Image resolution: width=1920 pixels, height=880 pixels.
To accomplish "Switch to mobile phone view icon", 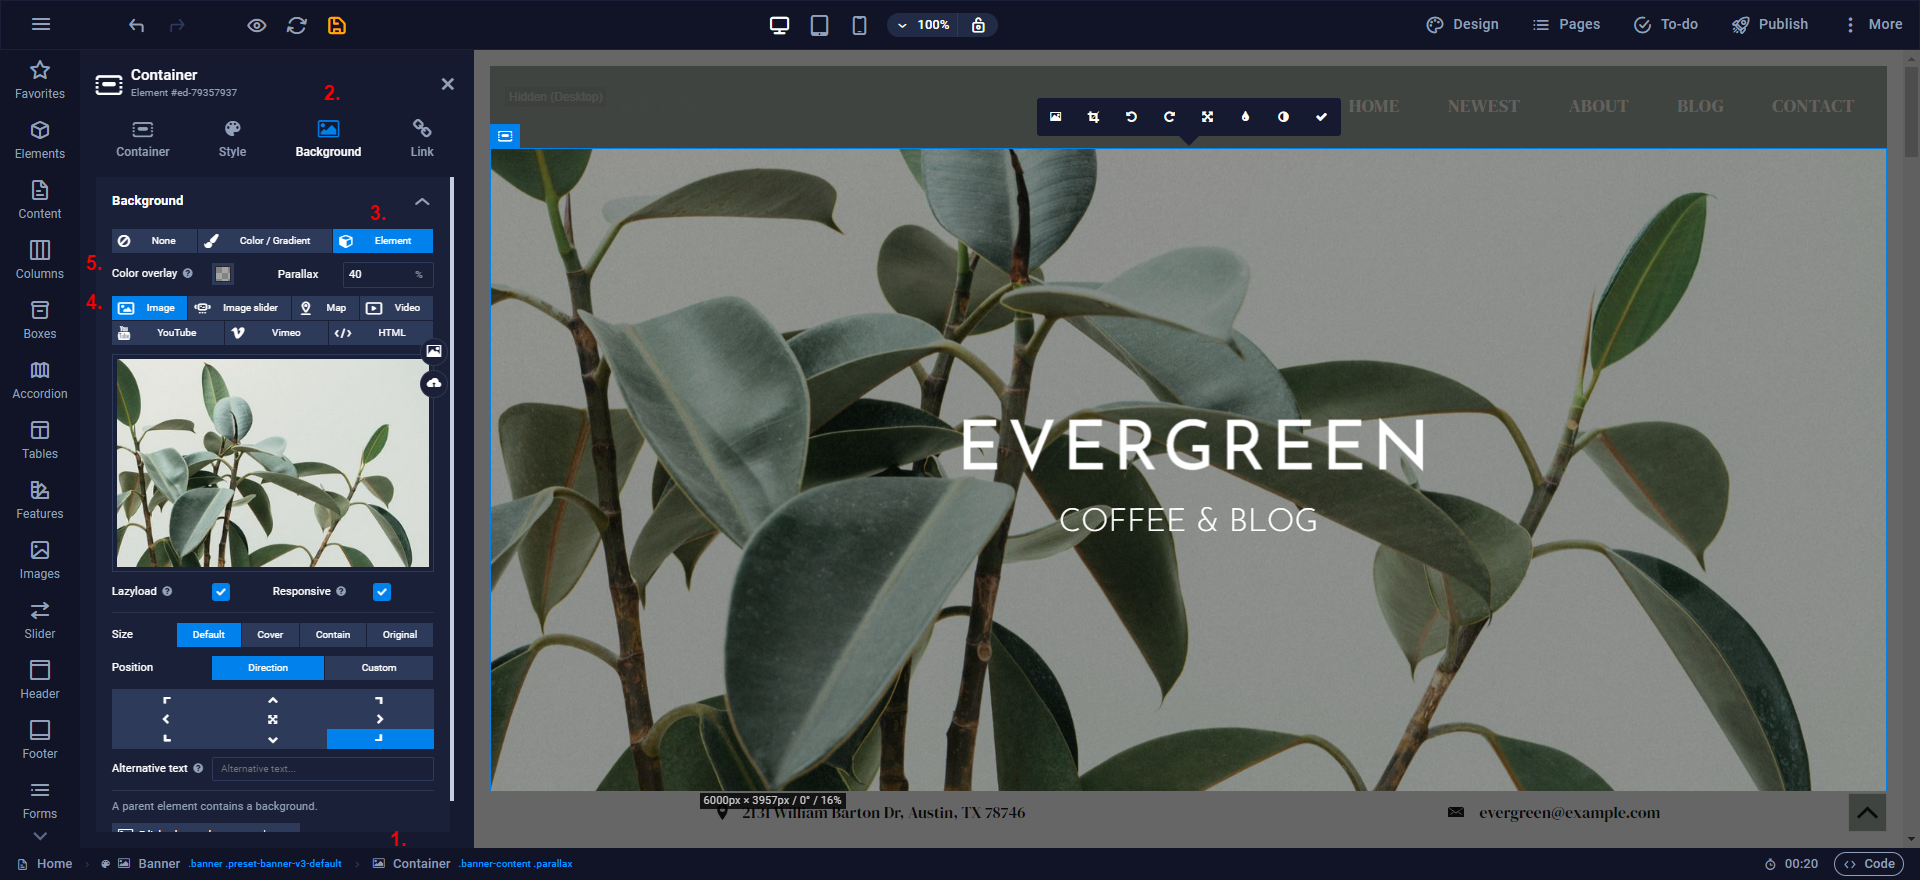I will (x=859, y=26).
